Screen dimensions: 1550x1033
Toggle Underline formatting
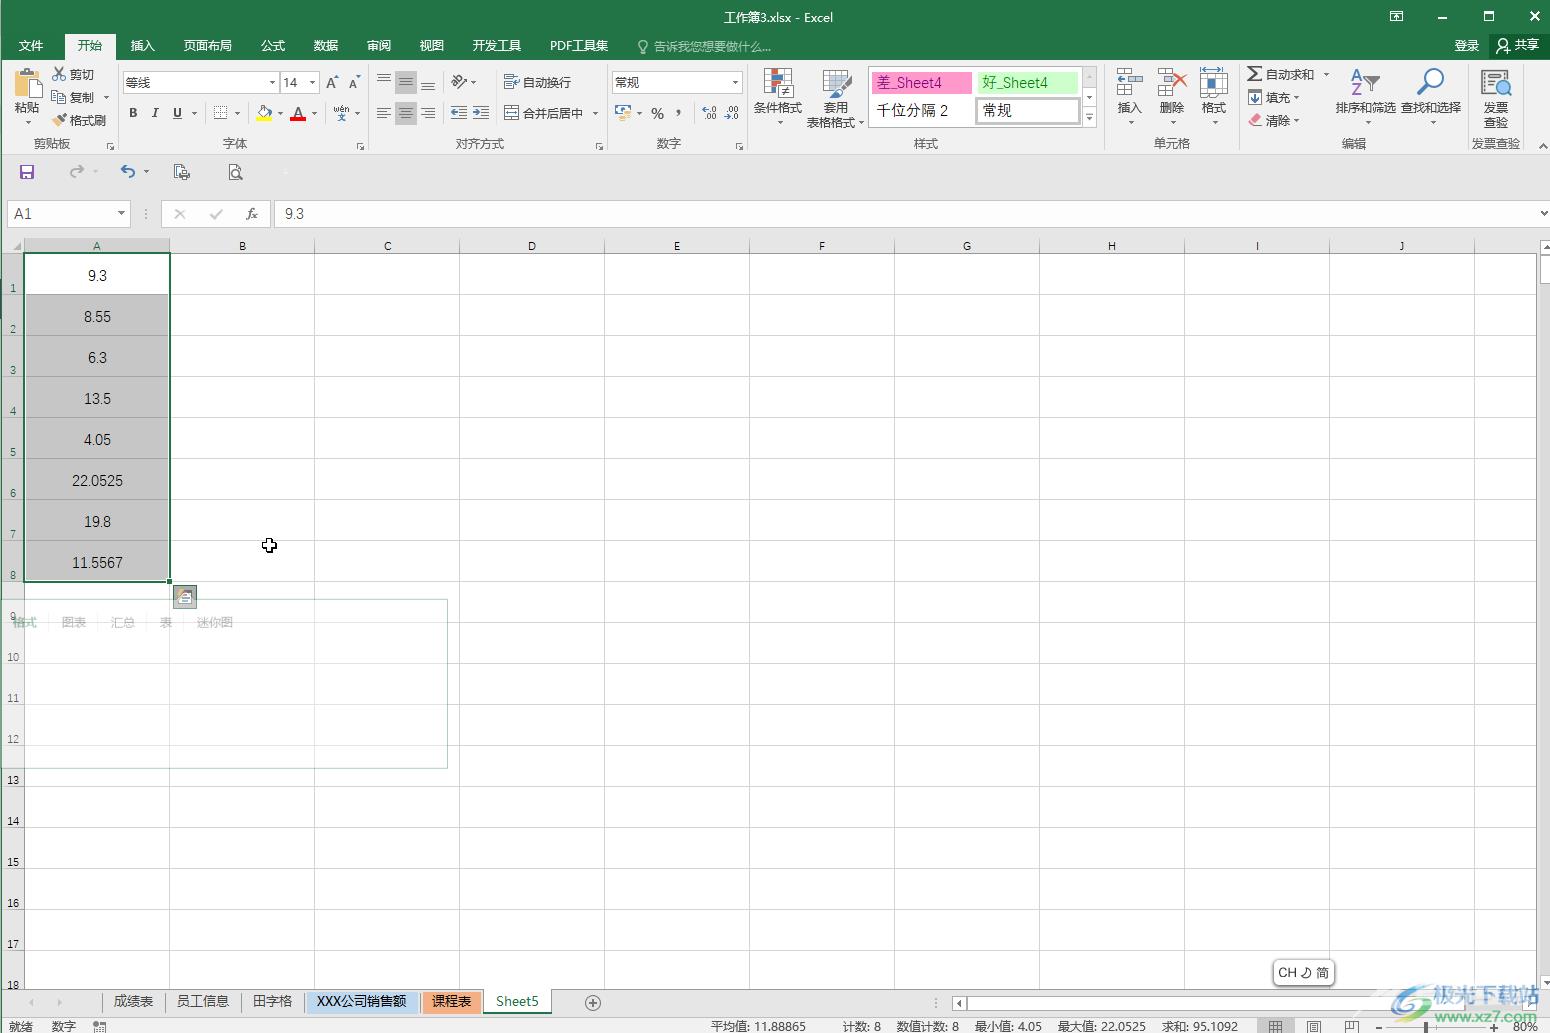pyautogui.click(x=177, y=113)
